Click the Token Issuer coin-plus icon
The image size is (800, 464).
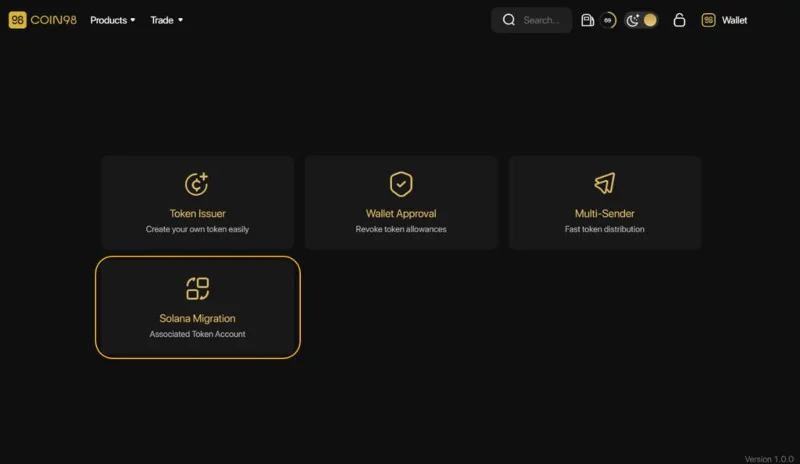[x=196, y=184]
